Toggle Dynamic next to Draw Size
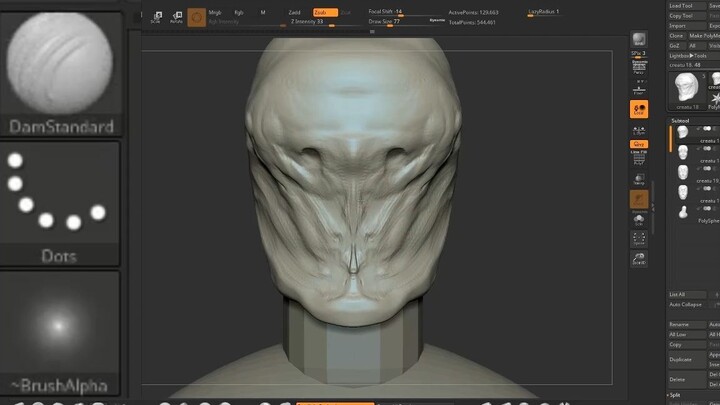The height and width of the screenshot is (405, 720). [x=437, y=21]
